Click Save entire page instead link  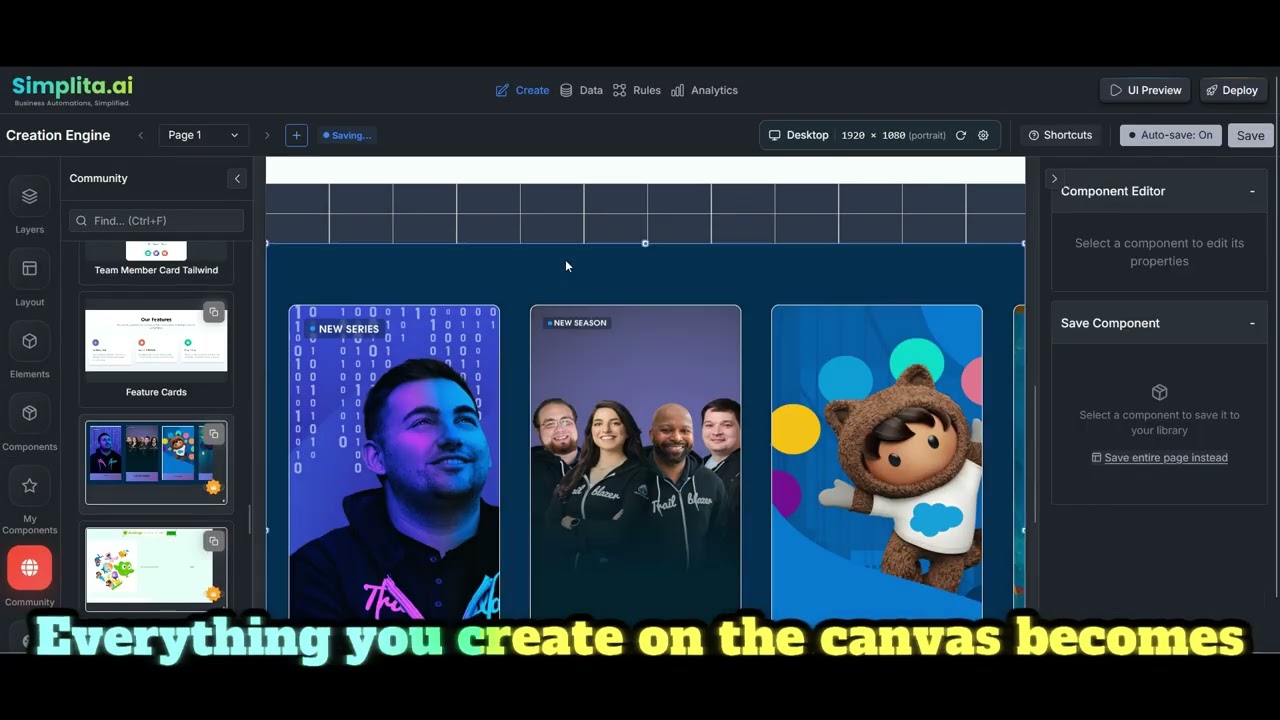coord(1159,457)
